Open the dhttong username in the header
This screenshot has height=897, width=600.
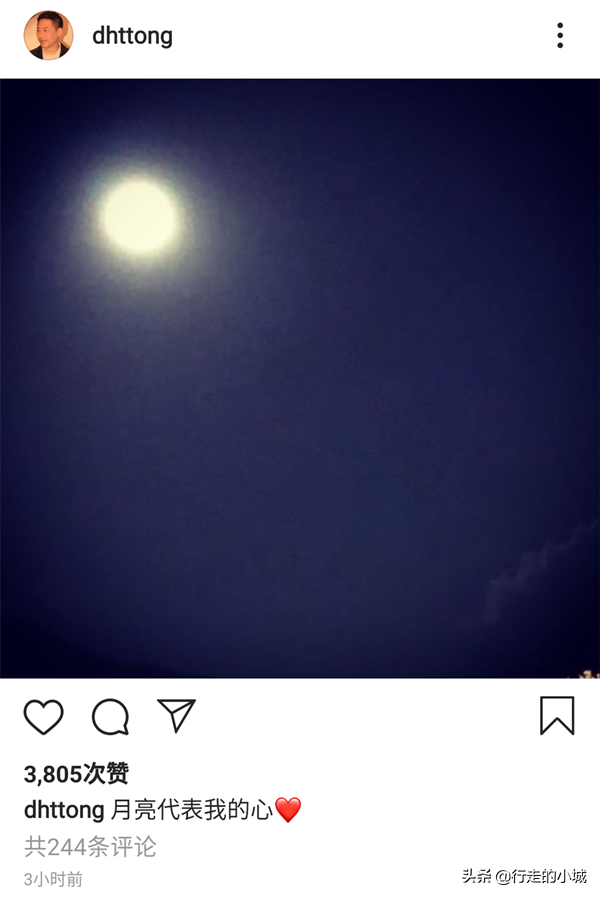point(132,36)
